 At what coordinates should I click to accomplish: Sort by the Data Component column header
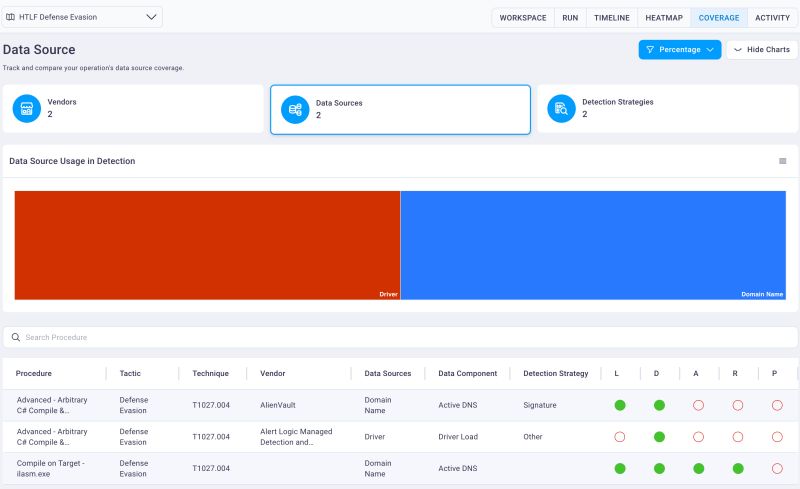click(467, 374)
